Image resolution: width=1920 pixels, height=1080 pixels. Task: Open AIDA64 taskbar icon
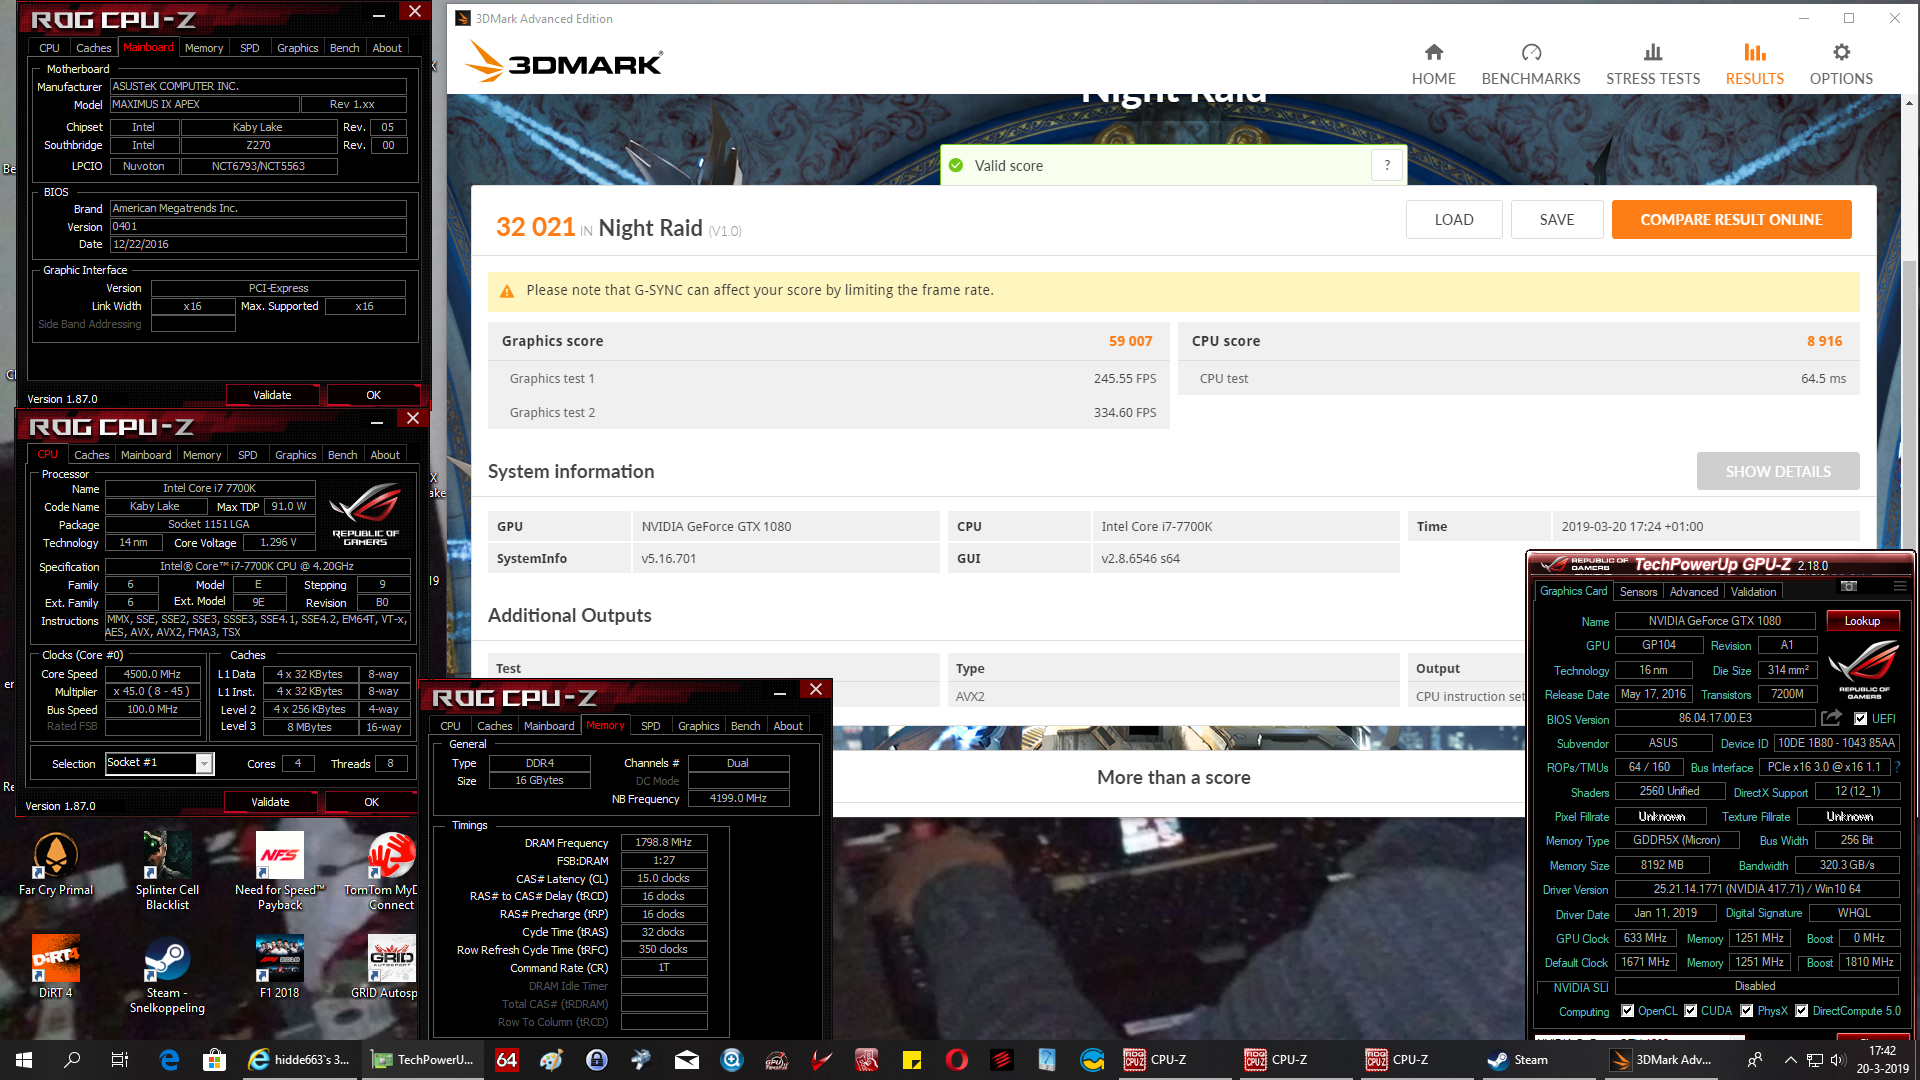507,1060
